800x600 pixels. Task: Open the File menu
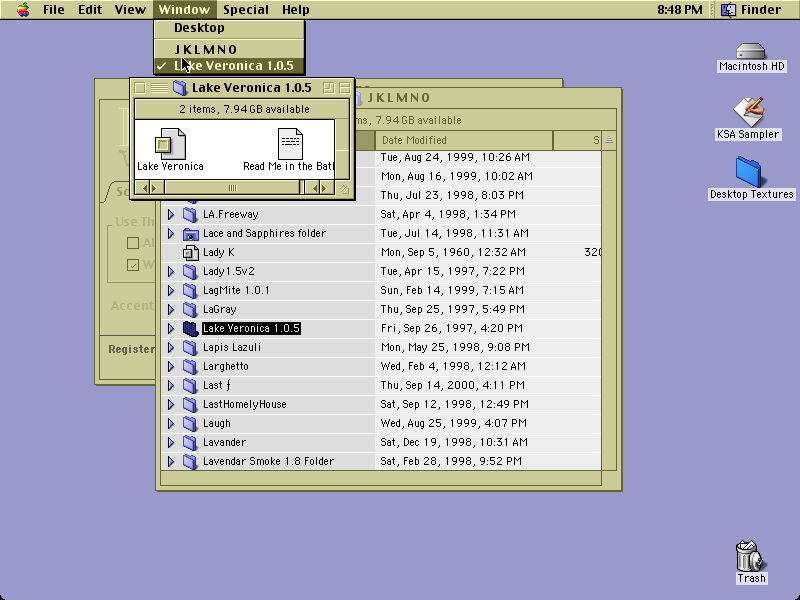tap(54, 10)
